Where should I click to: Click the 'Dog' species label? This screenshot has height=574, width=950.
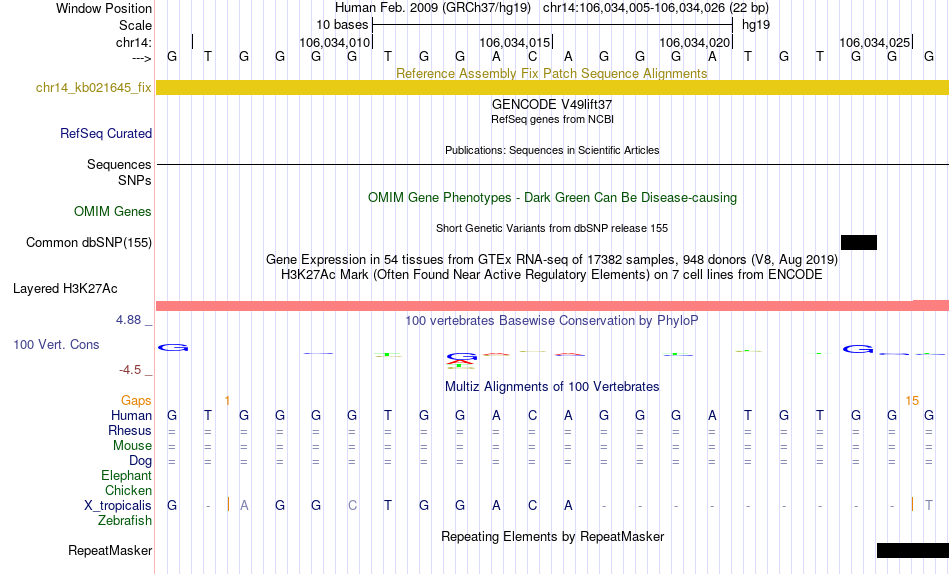click(x=141, y=461)
